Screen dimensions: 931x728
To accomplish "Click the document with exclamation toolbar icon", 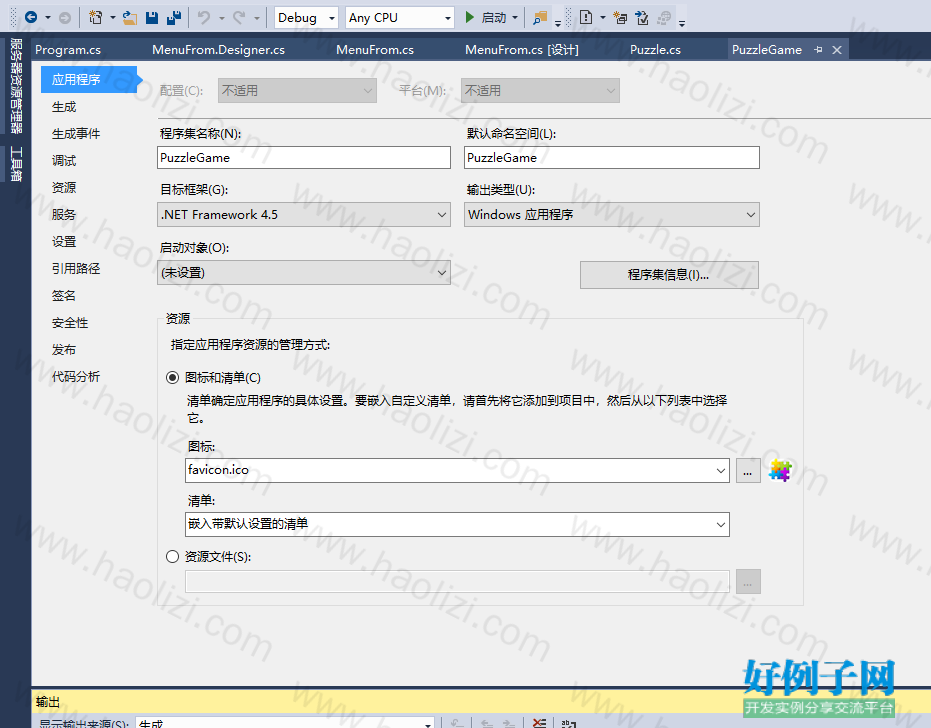I will (586, 18).
